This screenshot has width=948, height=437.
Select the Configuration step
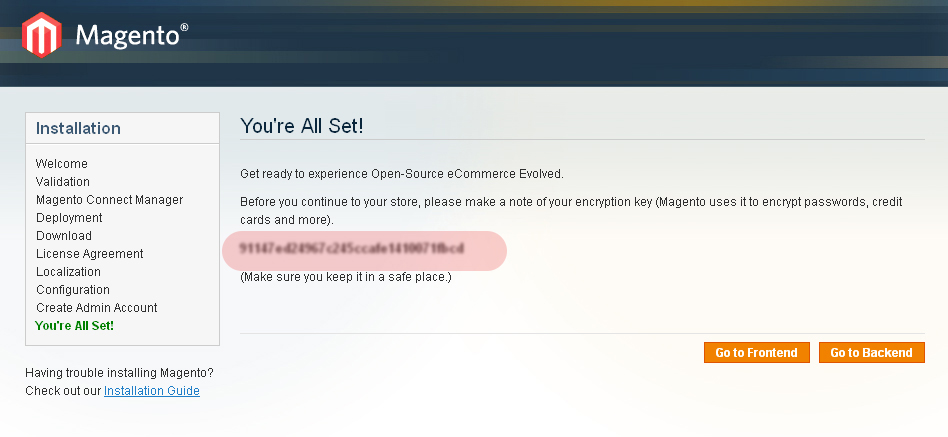(x=73, y=290)
